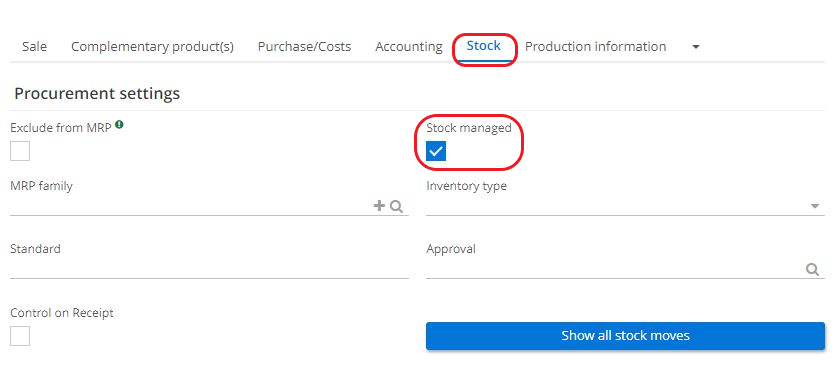
Task: Click the Inventory type label
Action: click(467, 186)
